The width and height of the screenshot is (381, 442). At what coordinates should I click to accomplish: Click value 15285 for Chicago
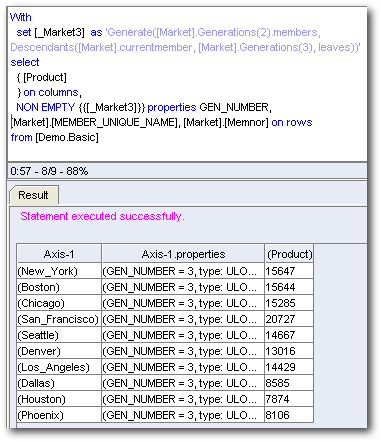tap(289, 303)
